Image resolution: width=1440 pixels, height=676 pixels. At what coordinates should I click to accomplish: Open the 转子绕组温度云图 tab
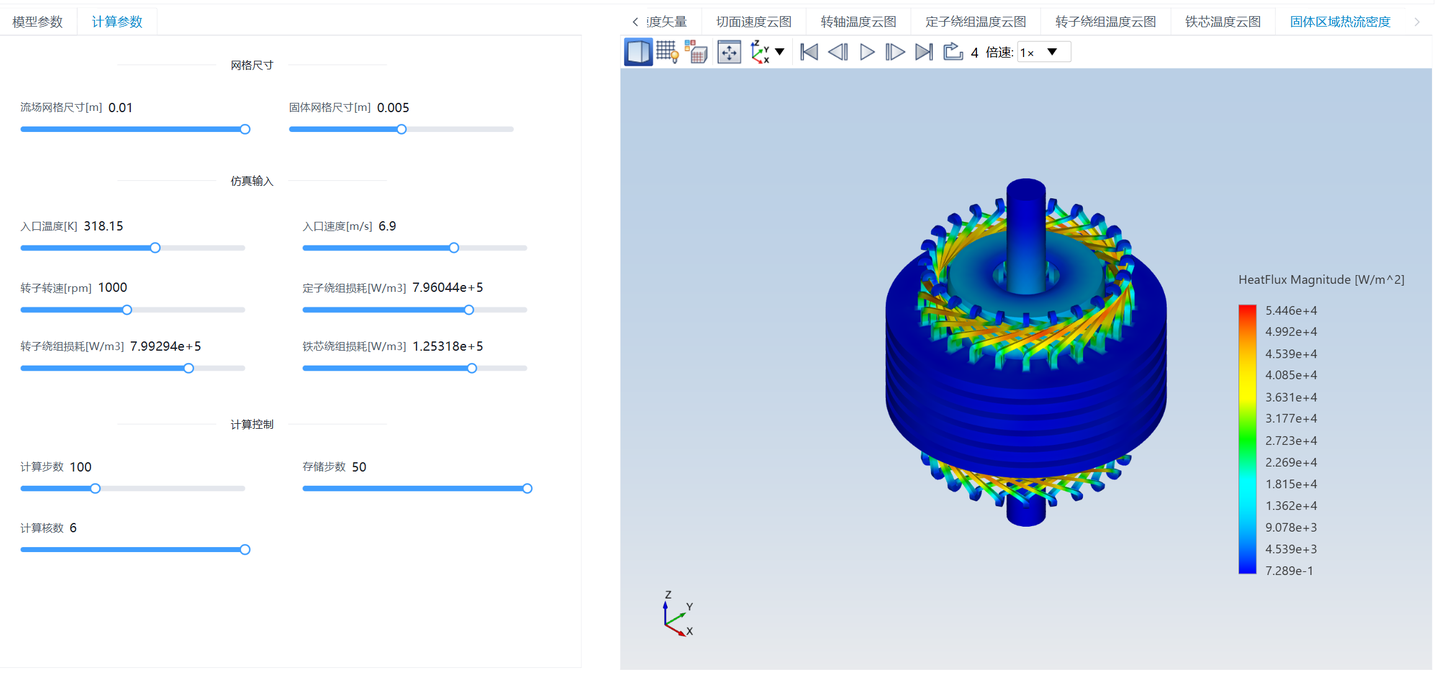[1106, 21]
